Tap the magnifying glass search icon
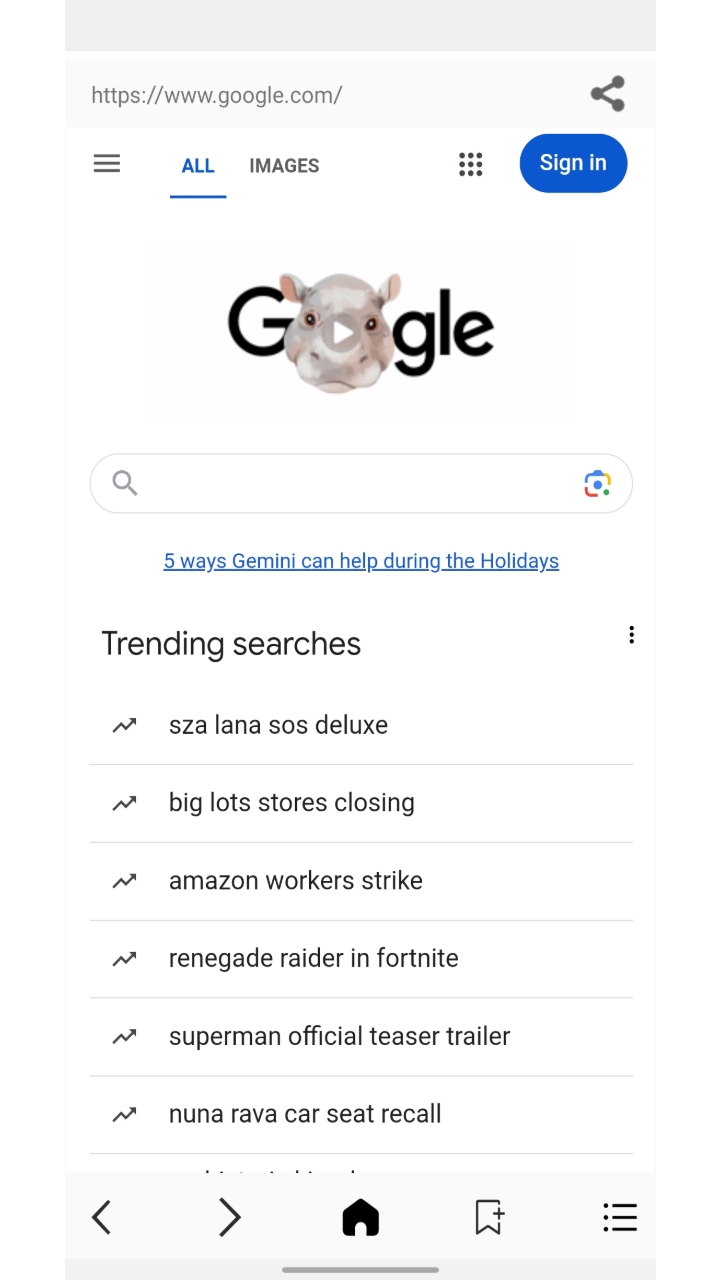720x1280 pixels. (125, 484)
